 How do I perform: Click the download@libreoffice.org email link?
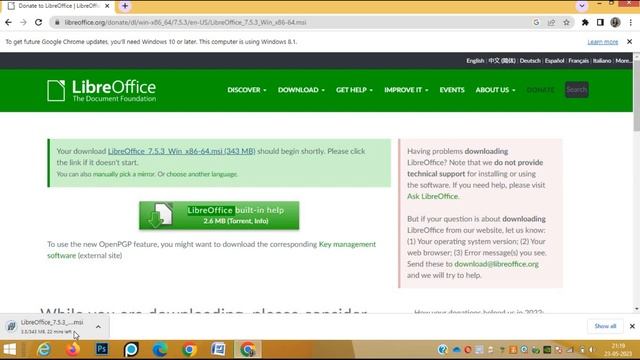pos(496,264)
